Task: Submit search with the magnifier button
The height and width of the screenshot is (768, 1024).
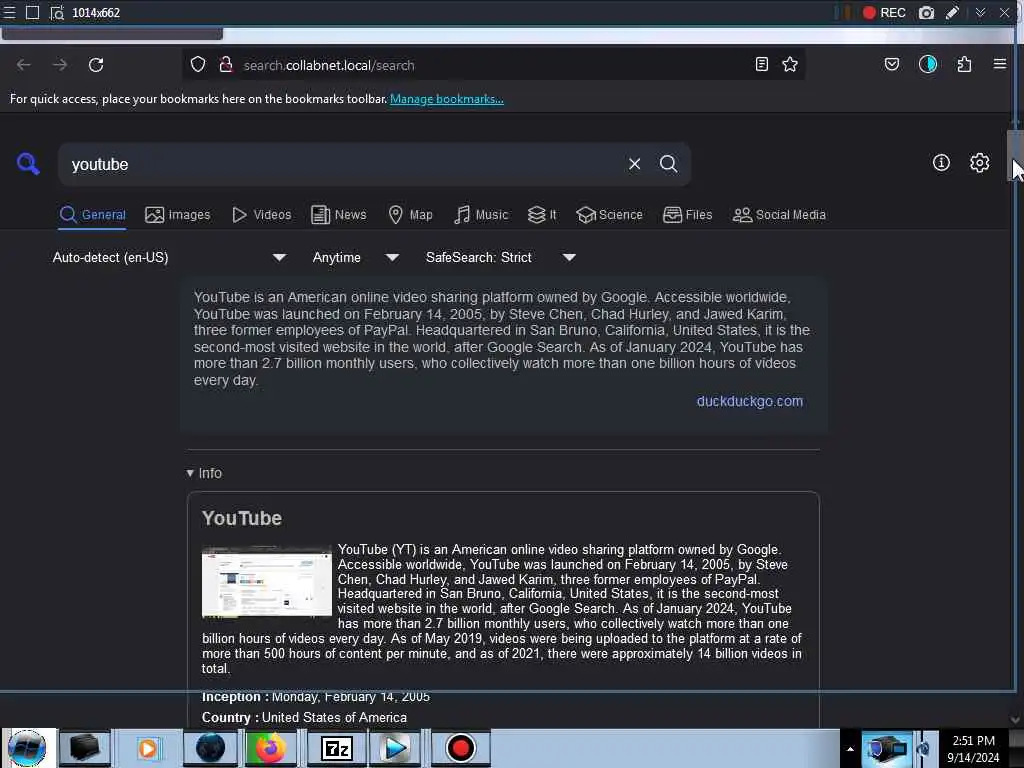Action: (668, 164)
